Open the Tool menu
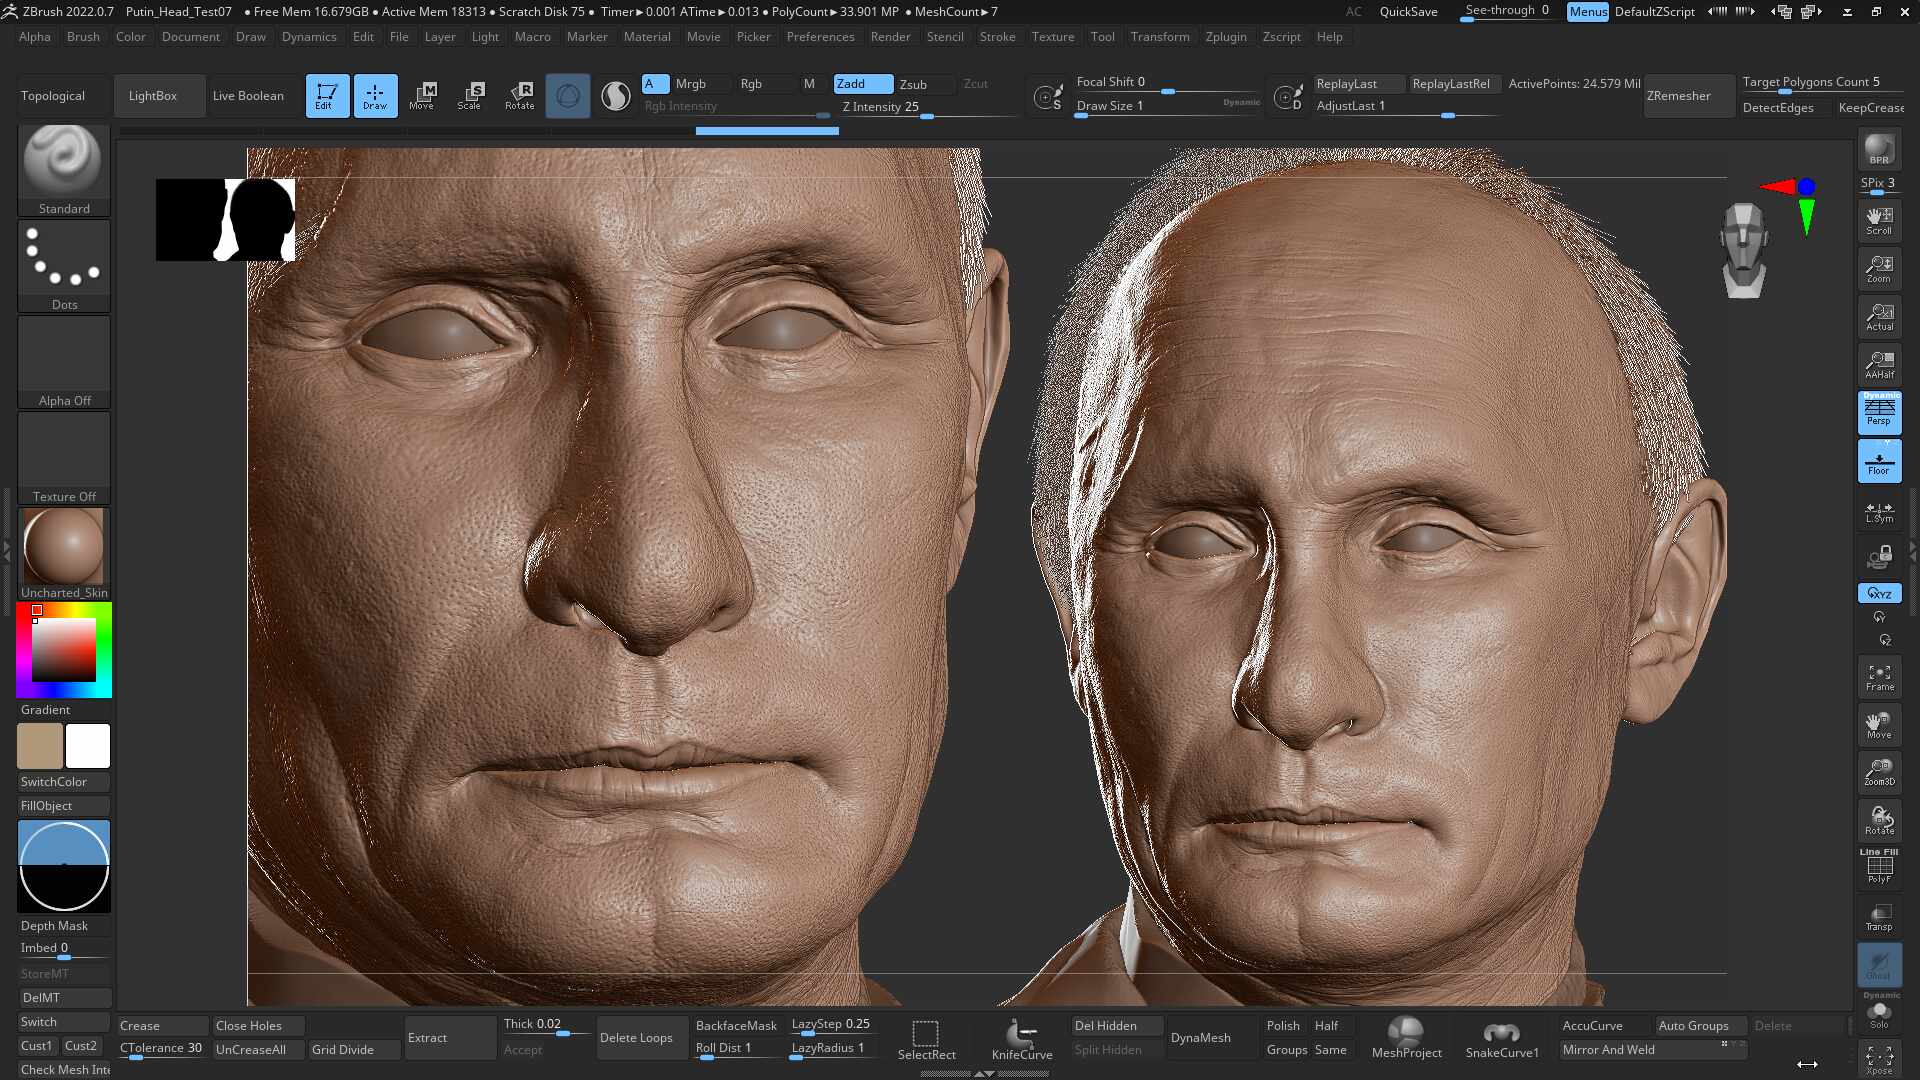The width and height of the screenshot is (1920, 1080). (1102, 37)
